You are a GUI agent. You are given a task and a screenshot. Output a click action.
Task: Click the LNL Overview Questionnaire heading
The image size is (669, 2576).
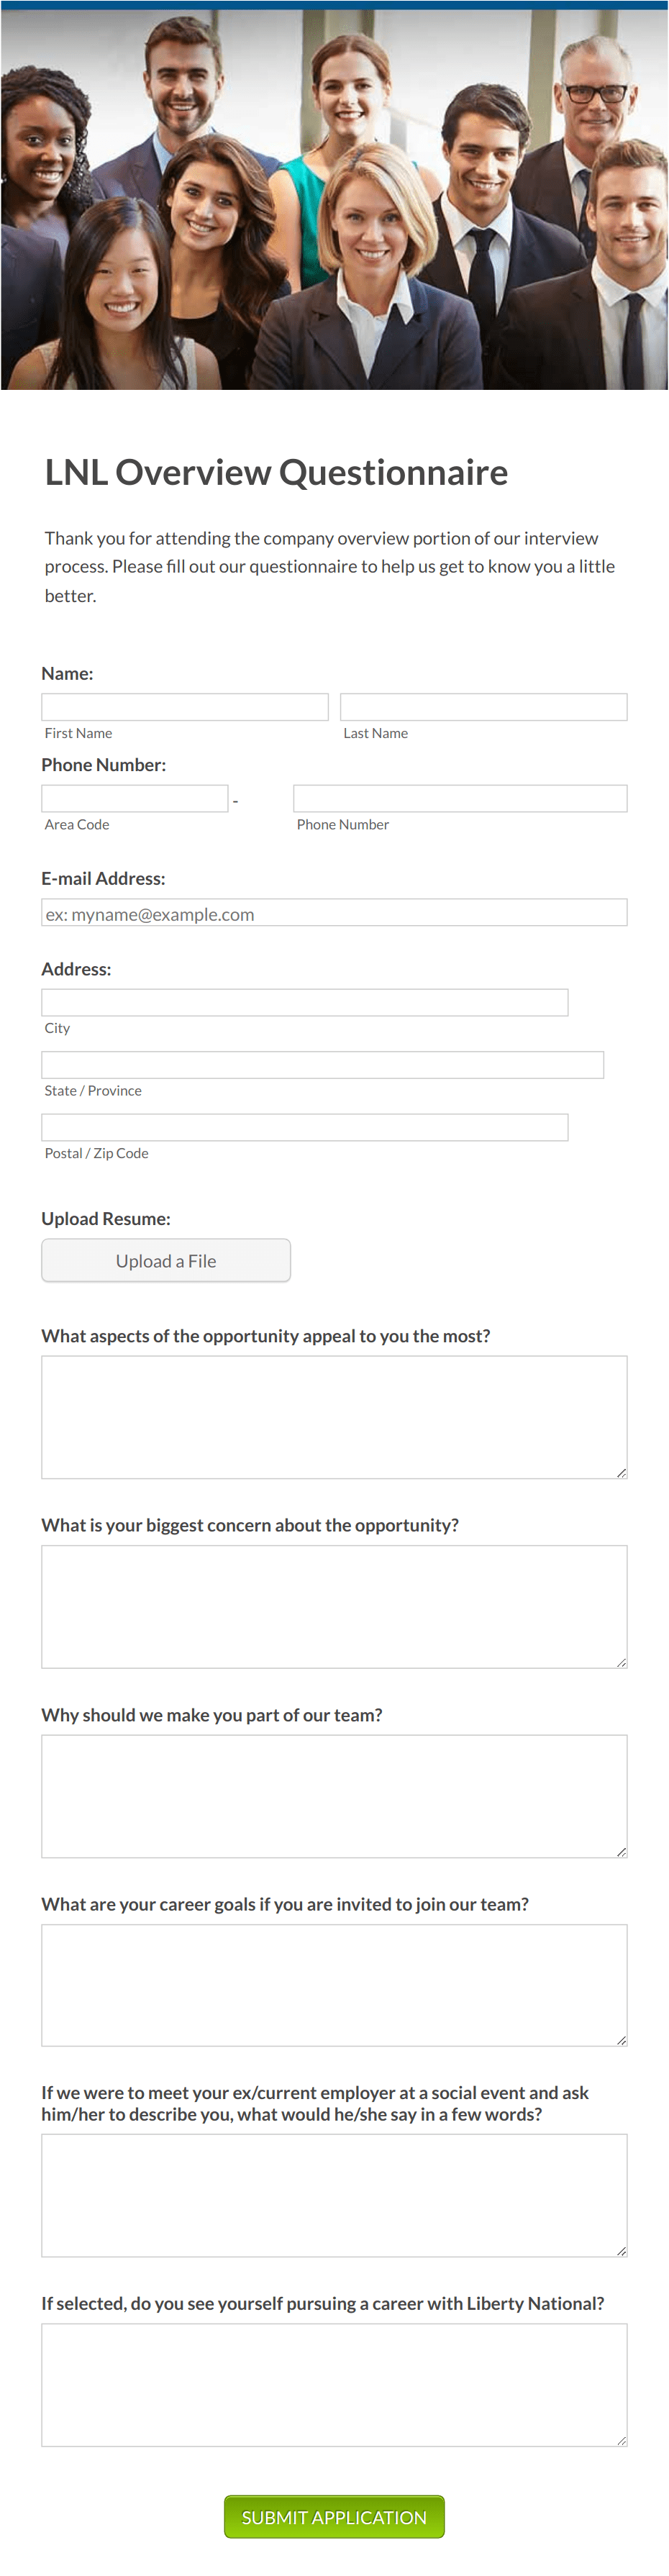pos(276,472)
